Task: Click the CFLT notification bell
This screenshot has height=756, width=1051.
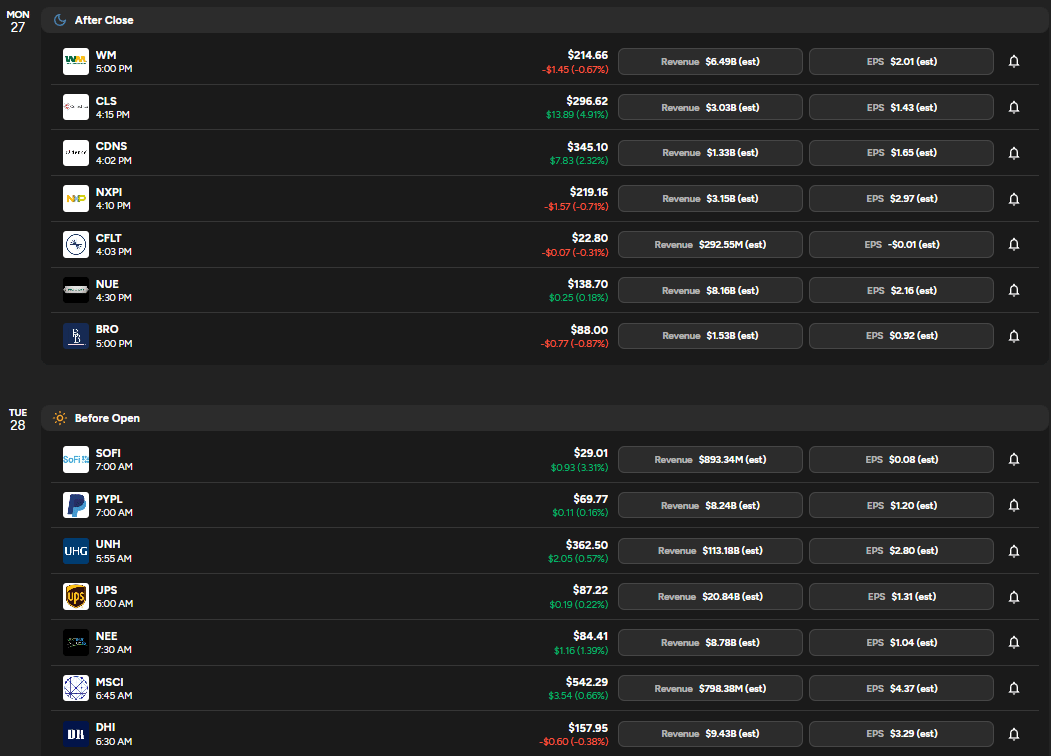Action: coord(1013,245)
